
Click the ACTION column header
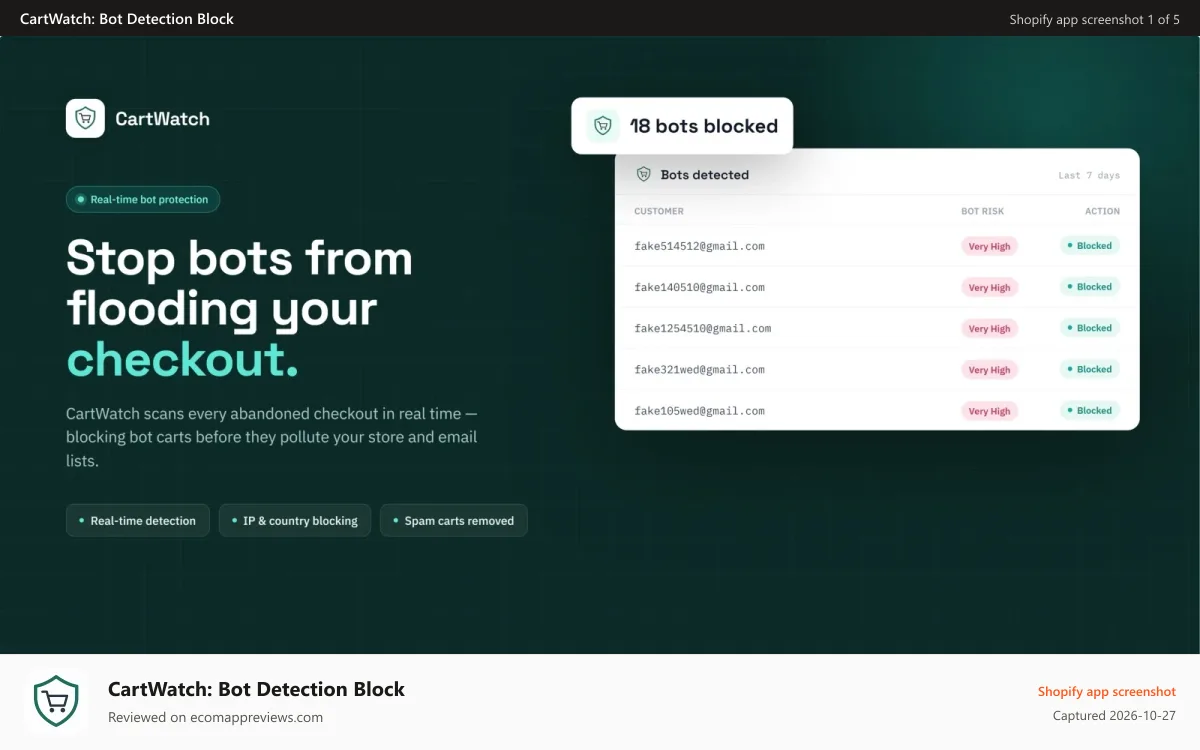coord(1102,211)
